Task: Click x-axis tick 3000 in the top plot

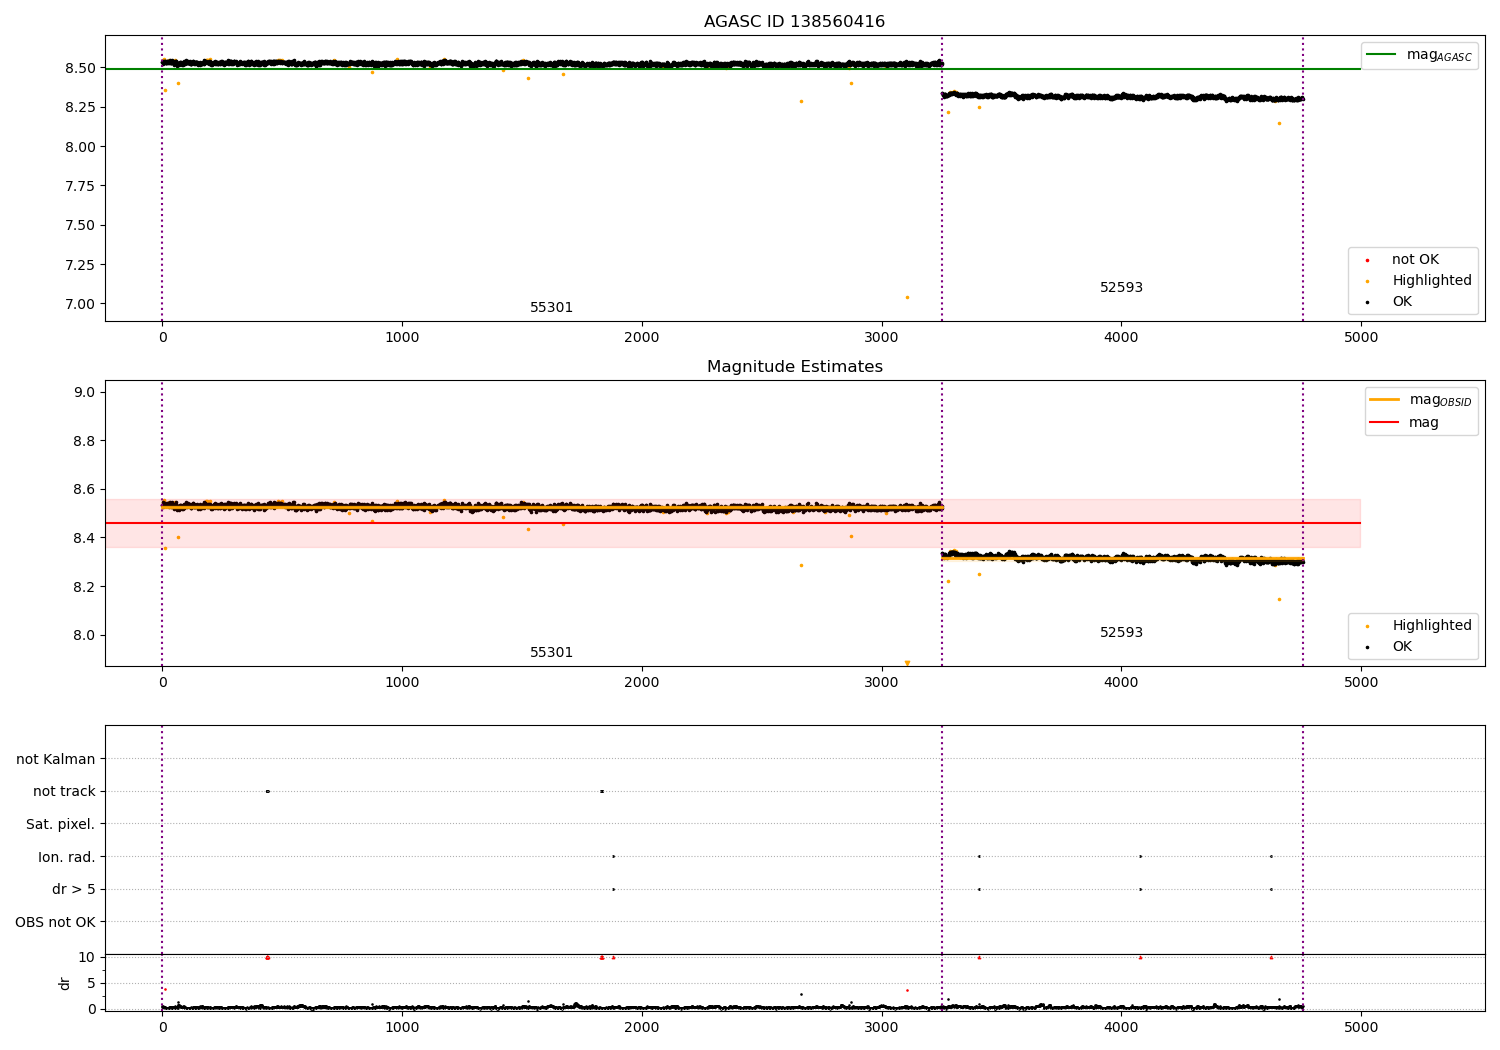Action: tap(881, 338)
